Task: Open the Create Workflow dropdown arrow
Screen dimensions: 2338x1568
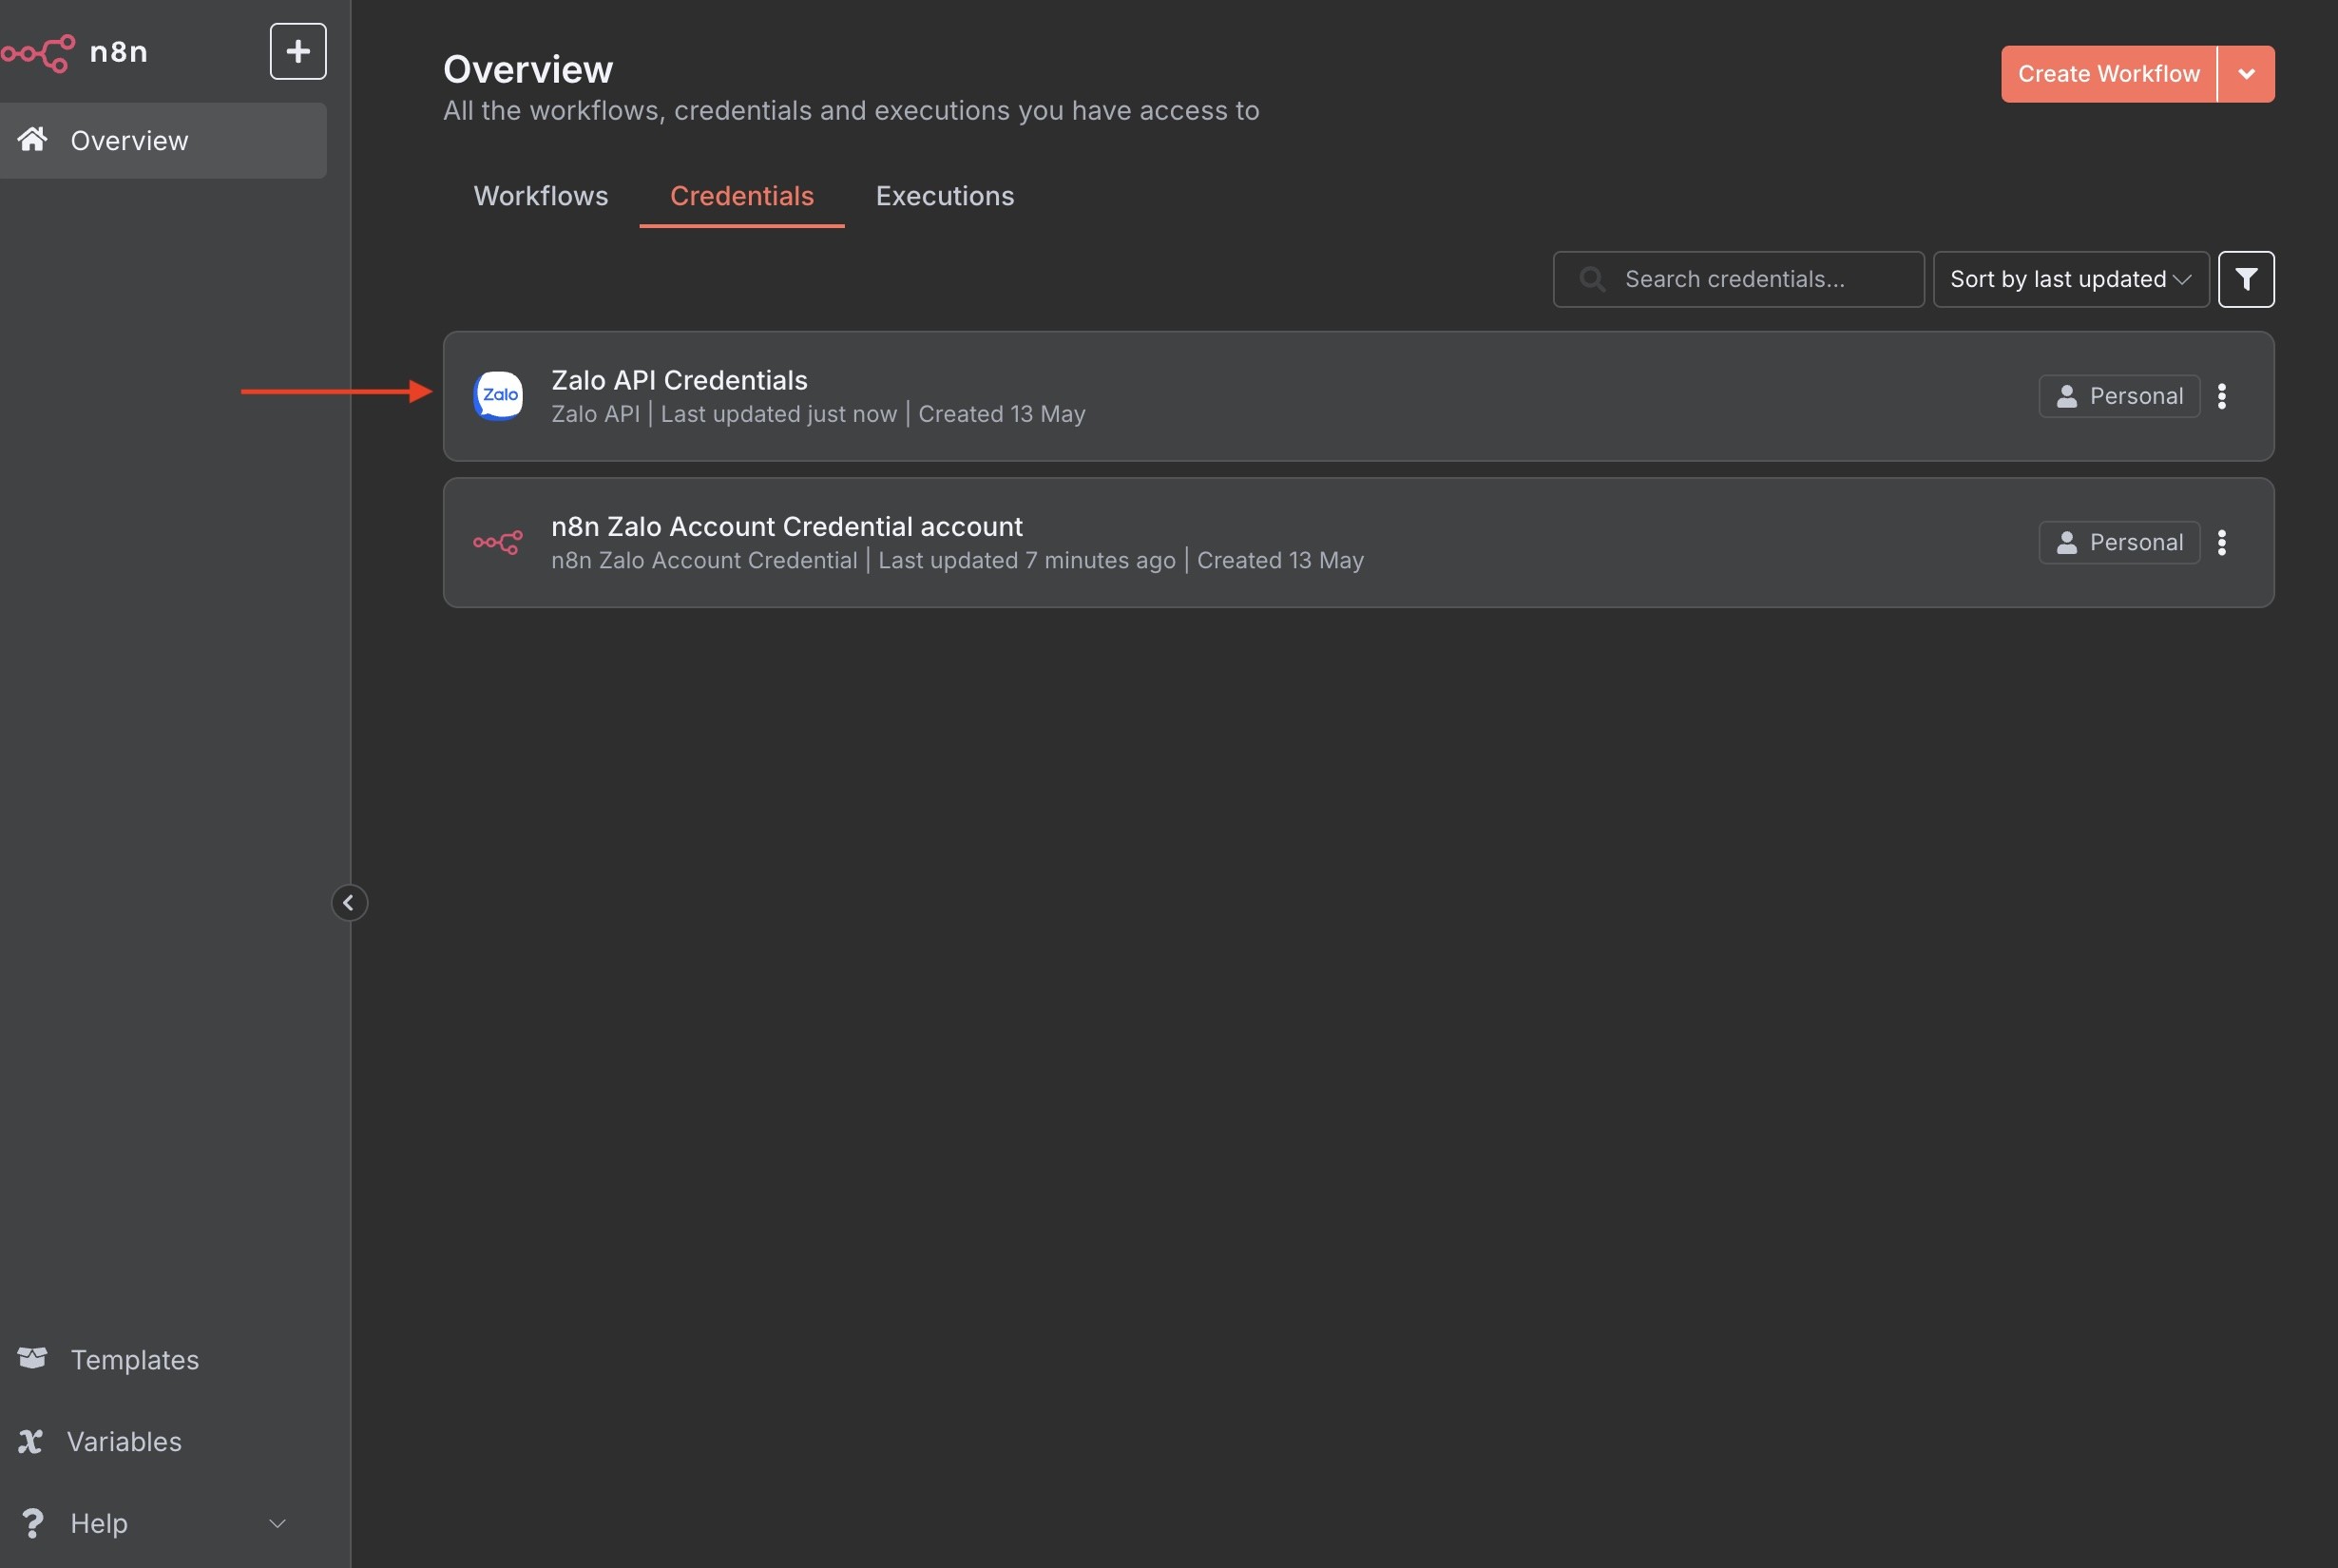Action: tap(2246, 74)
